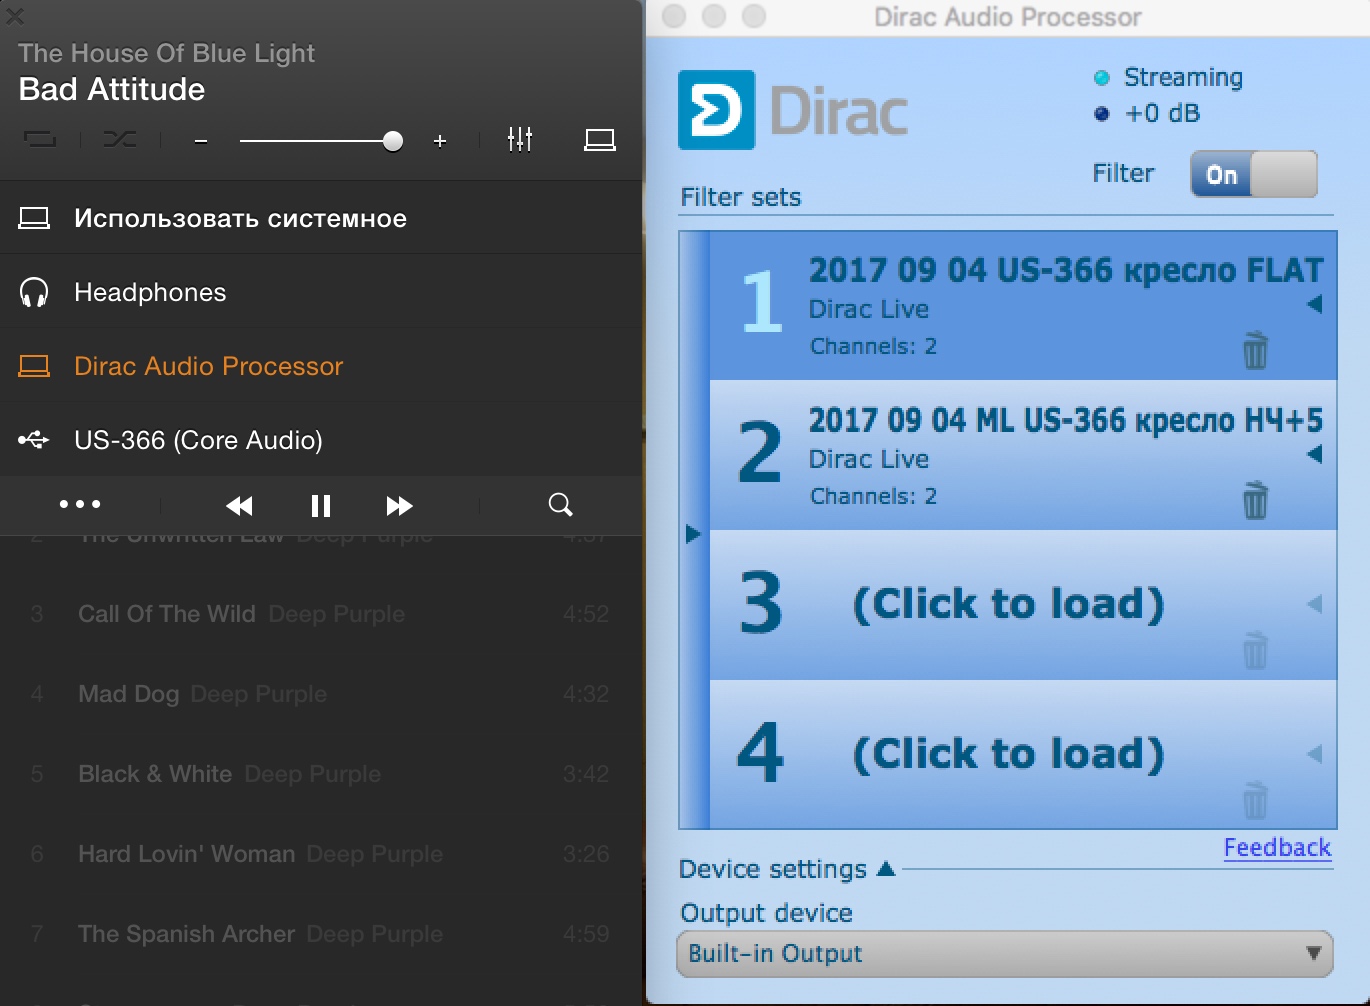1370x1006 pixels.
Task: Load a filter into slot 3
Action: (1008, 604)
